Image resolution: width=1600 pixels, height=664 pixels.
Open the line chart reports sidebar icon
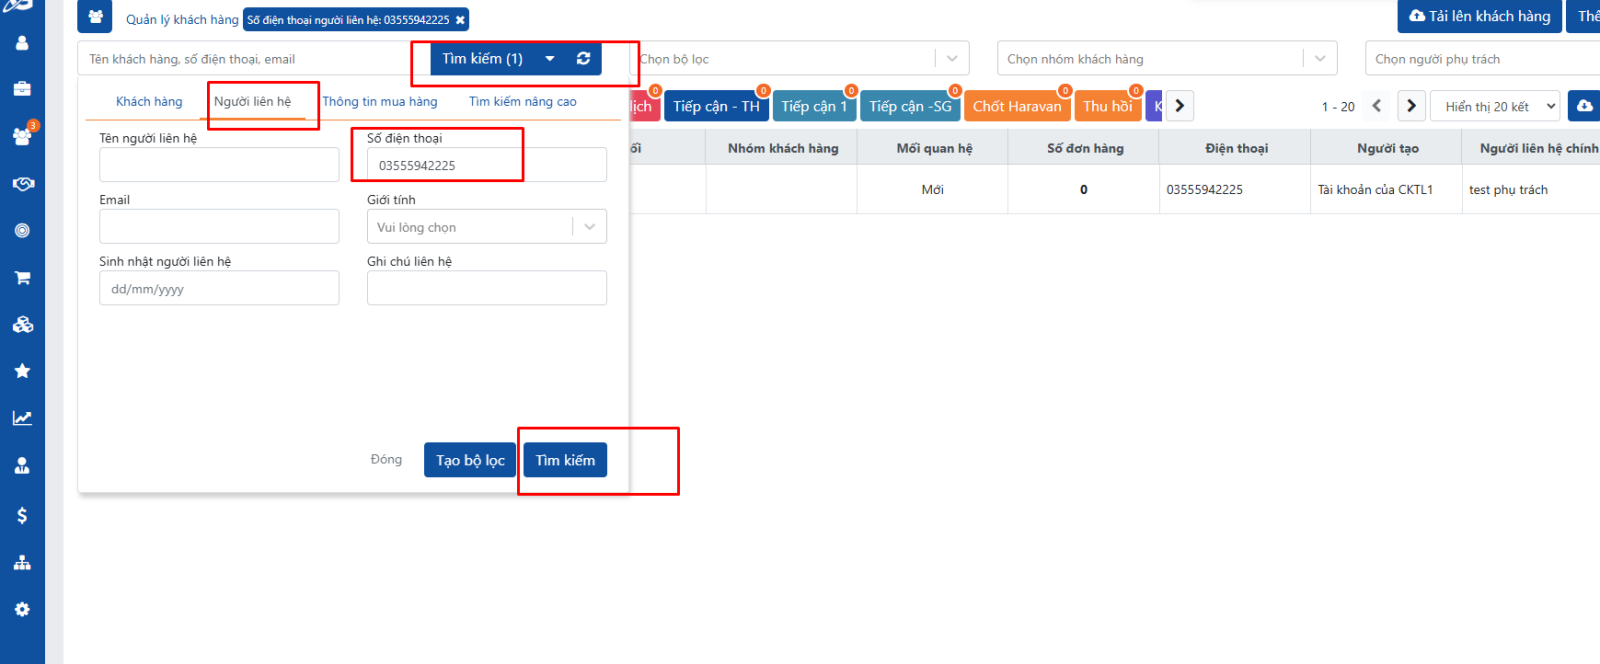click(22, 418)
